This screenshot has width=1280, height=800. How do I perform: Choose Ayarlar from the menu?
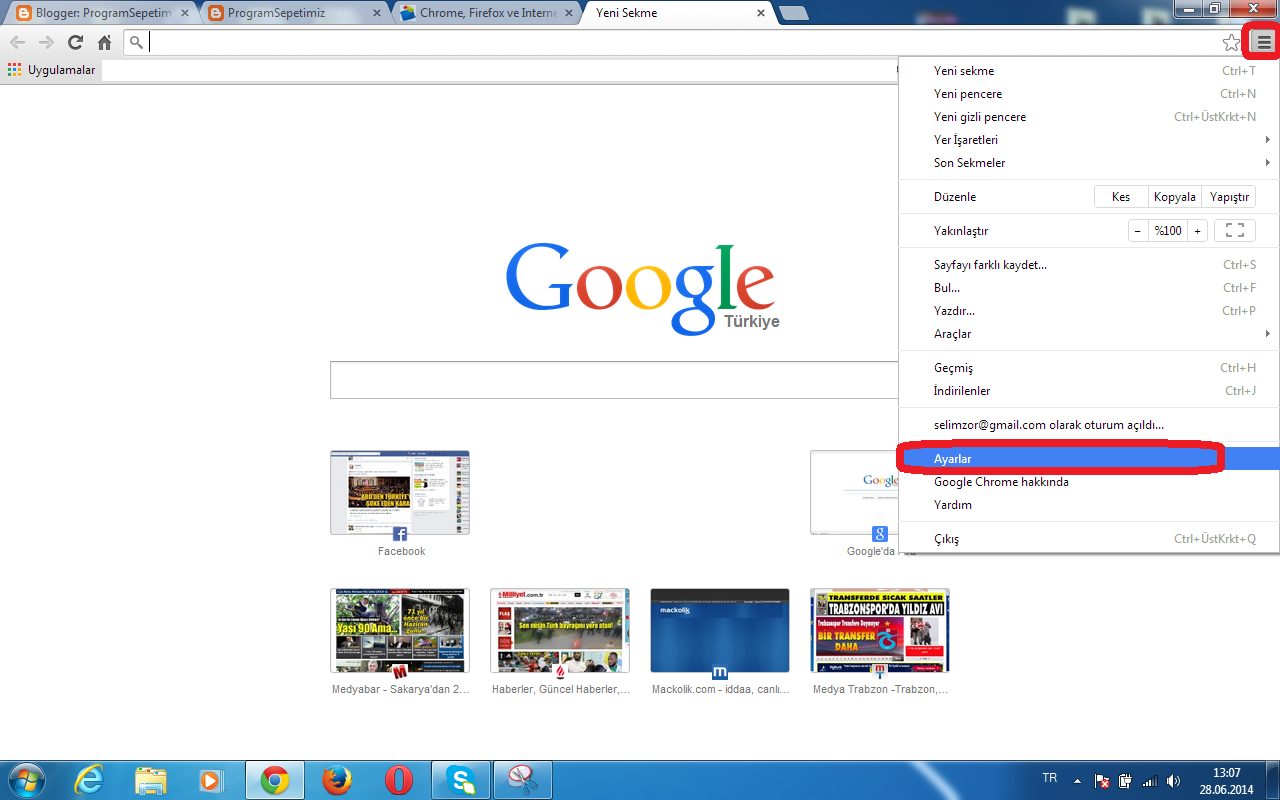pos(1089,459)
